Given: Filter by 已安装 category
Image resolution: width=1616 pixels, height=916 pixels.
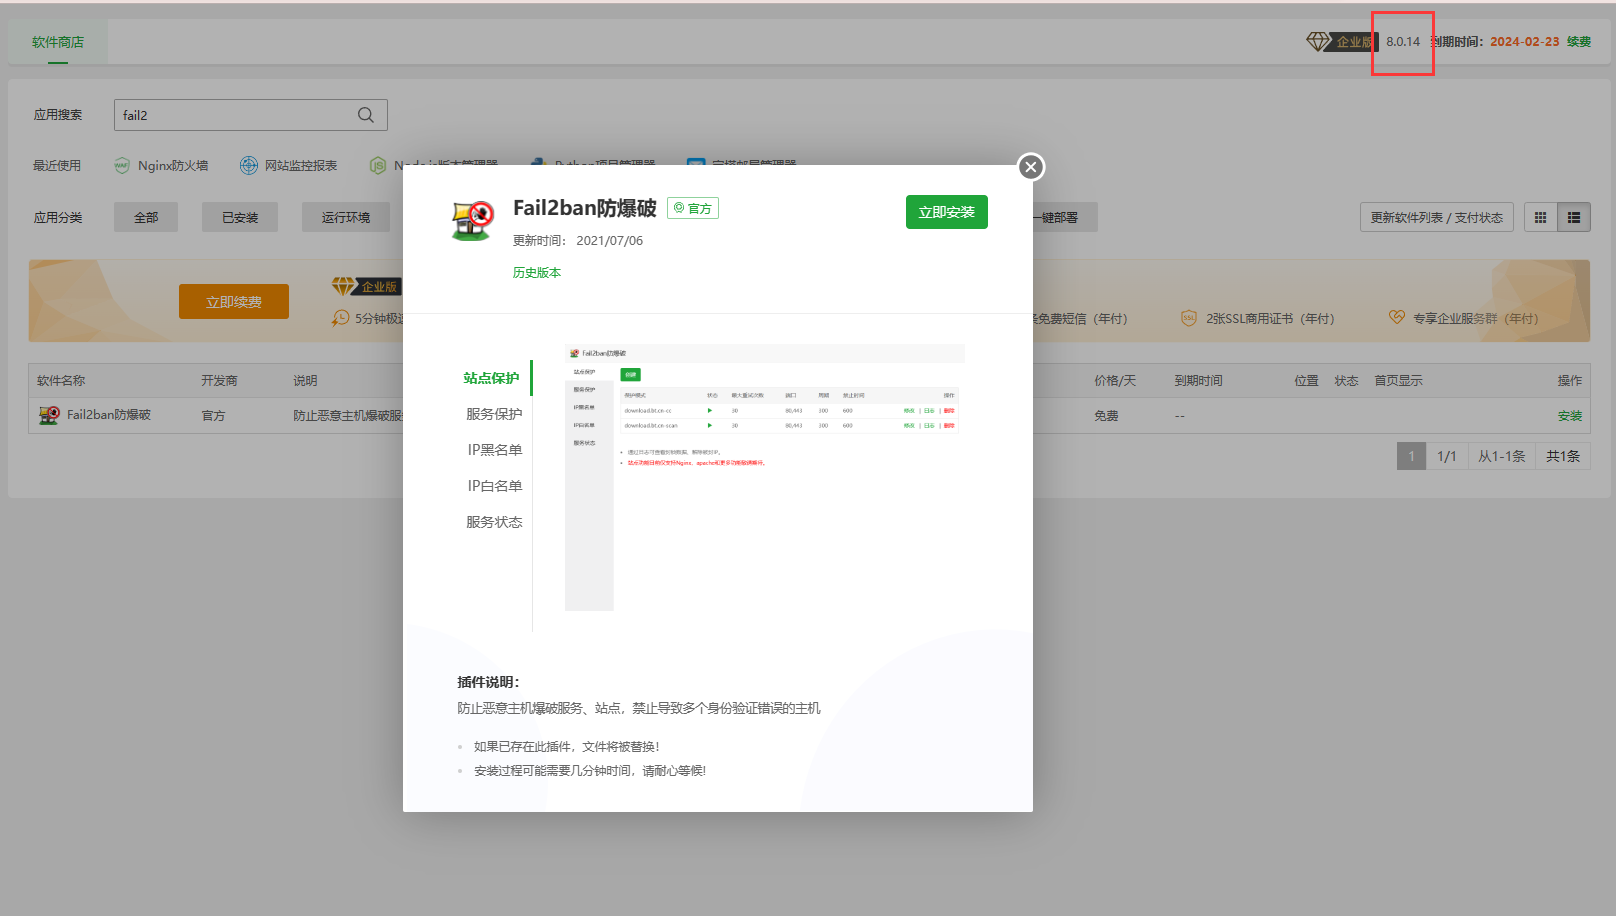Looking at the screenshot, I should (240, 217).
